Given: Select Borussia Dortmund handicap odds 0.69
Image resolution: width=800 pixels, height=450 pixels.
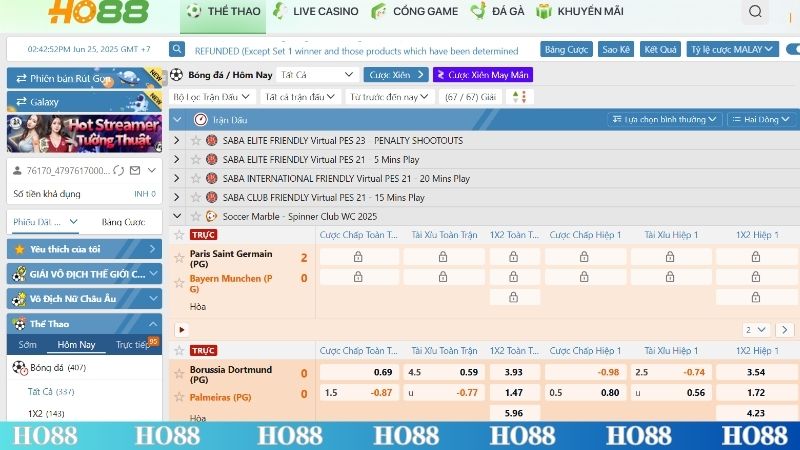Looking at the screenshot, I should click(358, 372).
